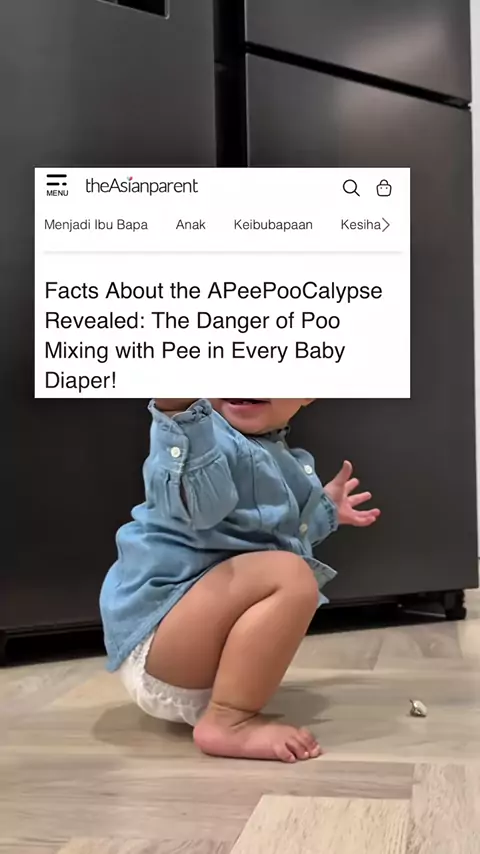This screenshot has height=854, width=480.
Task: Click the divider line below the category bar
Action: pos(222,252)
